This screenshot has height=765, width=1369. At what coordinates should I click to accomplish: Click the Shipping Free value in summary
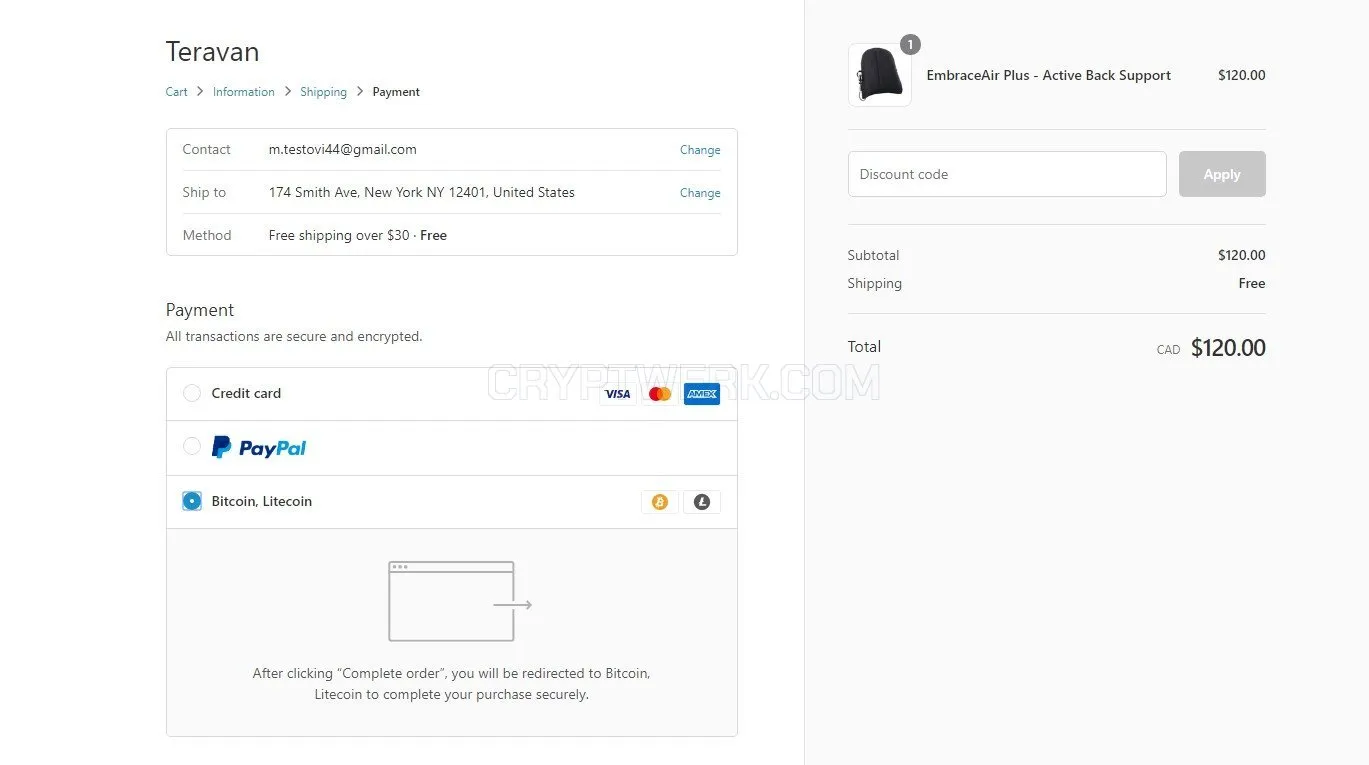(x=1252, y=283)
